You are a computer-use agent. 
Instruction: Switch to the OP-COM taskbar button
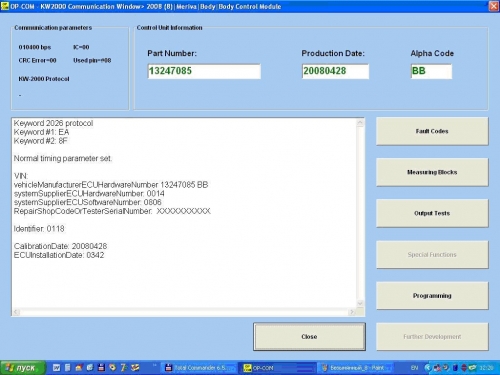278,368
